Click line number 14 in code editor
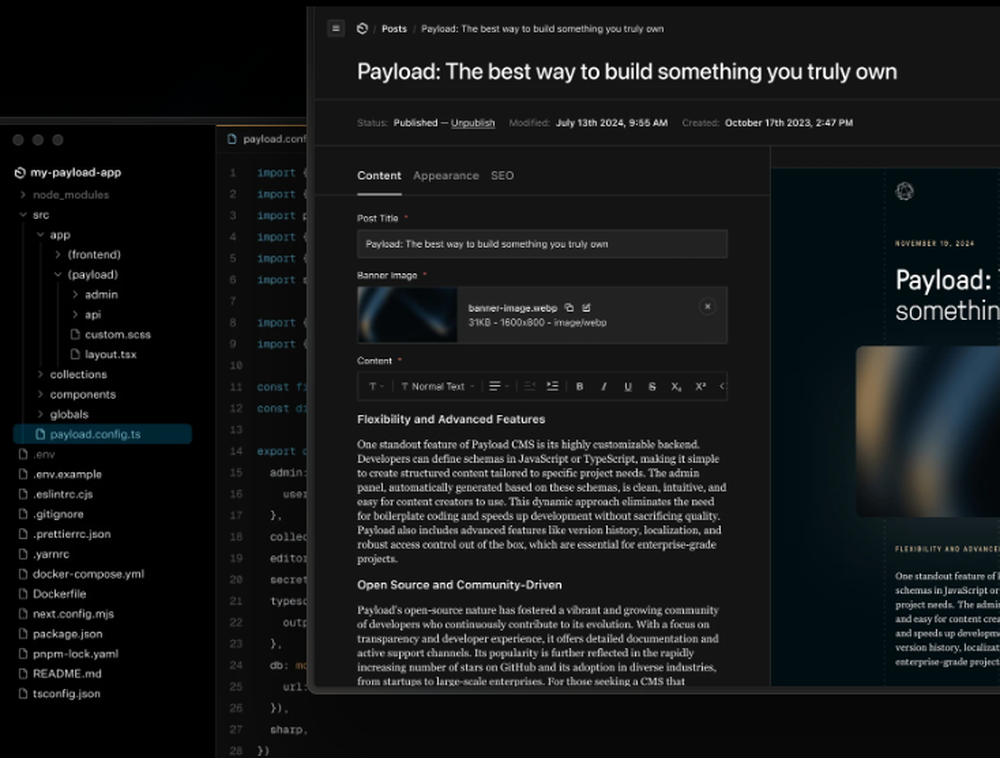 (x=236, y=451)
